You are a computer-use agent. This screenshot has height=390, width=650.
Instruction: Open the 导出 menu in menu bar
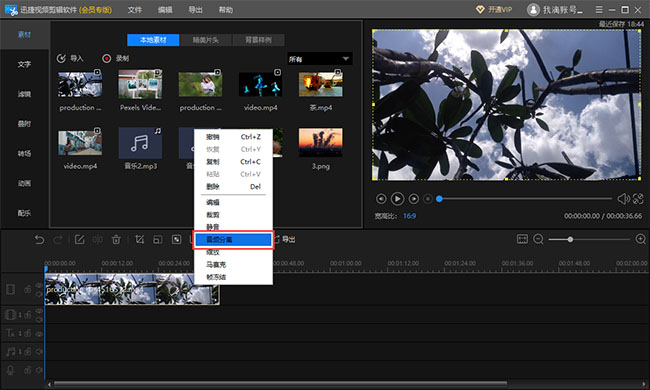click(195, 10)
